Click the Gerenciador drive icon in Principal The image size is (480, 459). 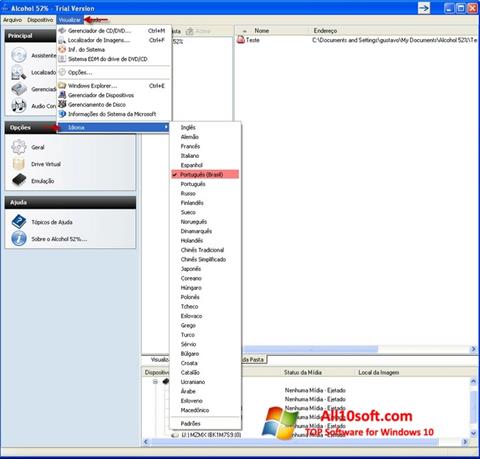pos(19,89)
